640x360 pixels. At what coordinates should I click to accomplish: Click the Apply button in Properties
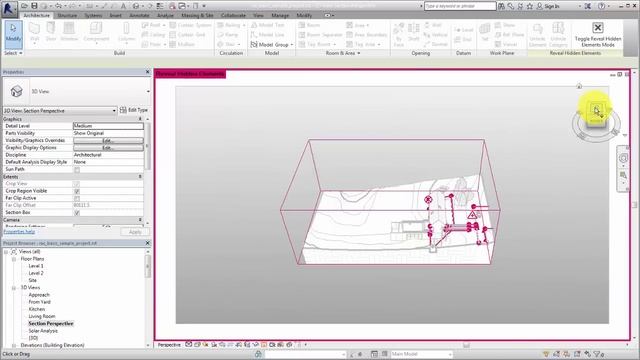[135, 232]
